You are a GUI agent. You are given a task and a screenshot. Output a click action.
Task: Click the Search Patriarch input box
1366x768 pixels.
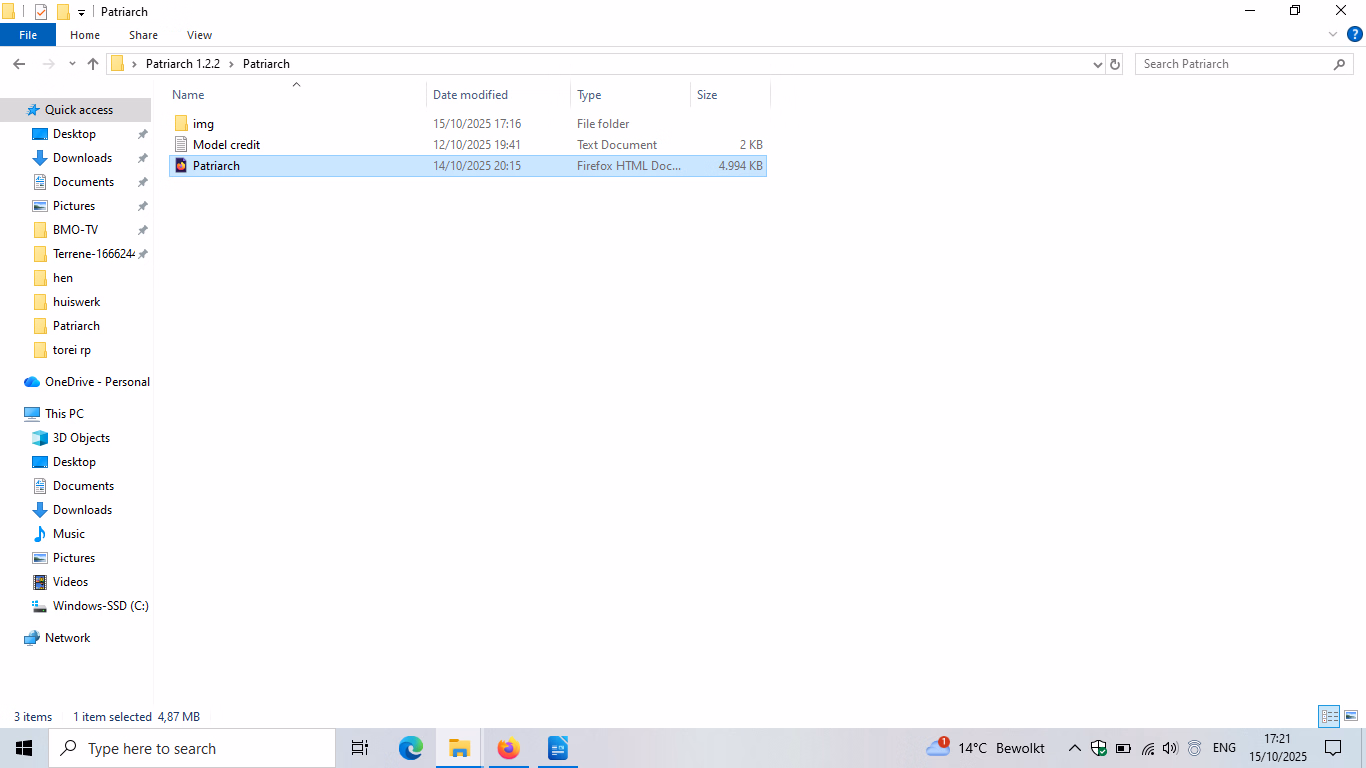(x=1235, y=64)
